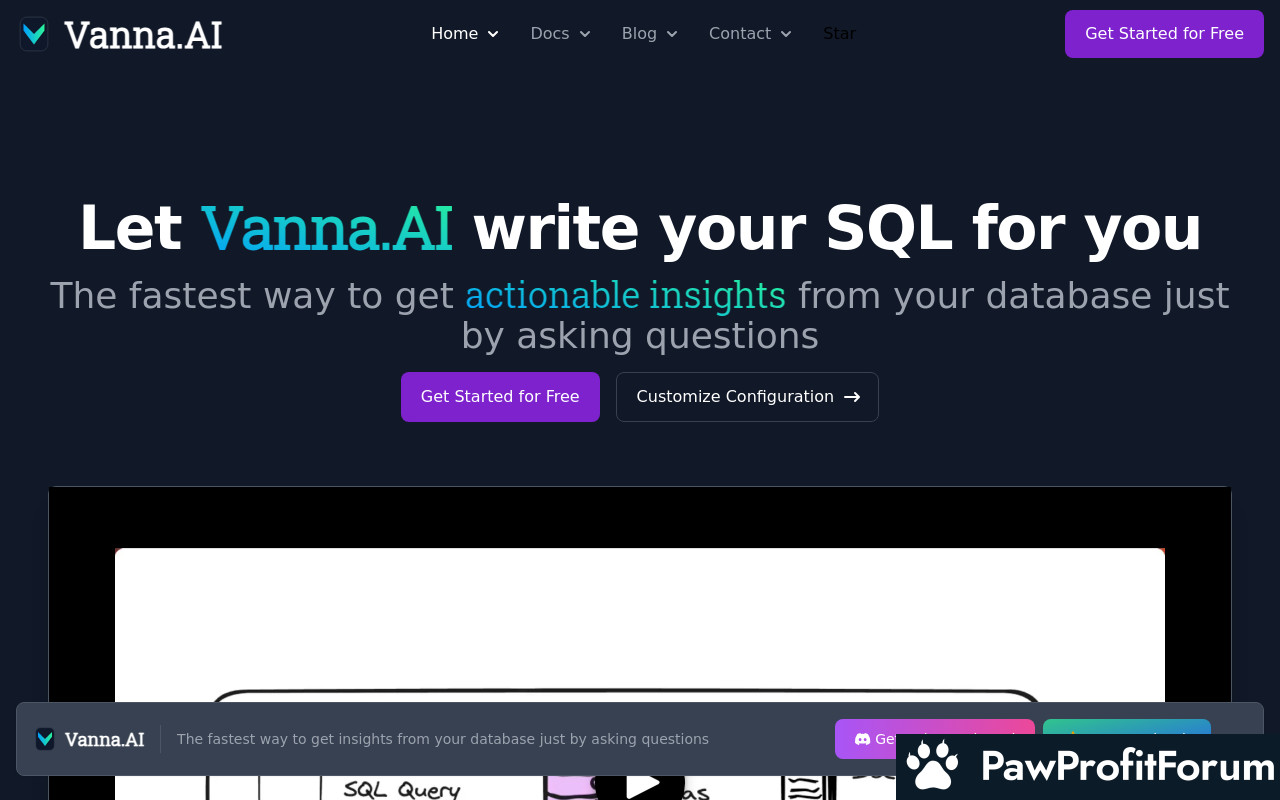This screenshot has height=800, width=1280.
Task: Open the Contact menu chevron
Action: click(786, 34)
